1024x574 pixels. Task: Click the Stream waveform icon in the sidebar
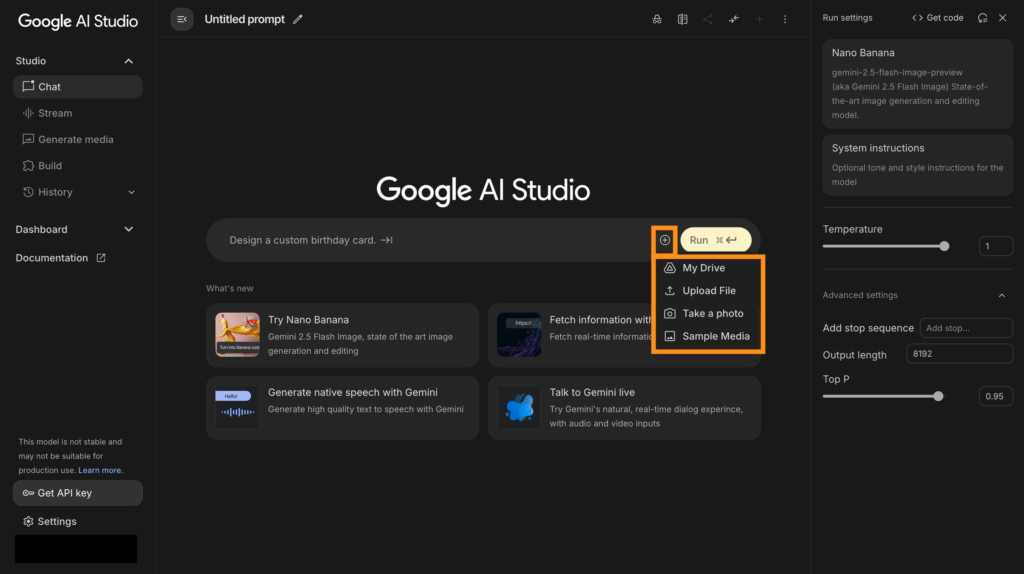click(x=28, y=113)
